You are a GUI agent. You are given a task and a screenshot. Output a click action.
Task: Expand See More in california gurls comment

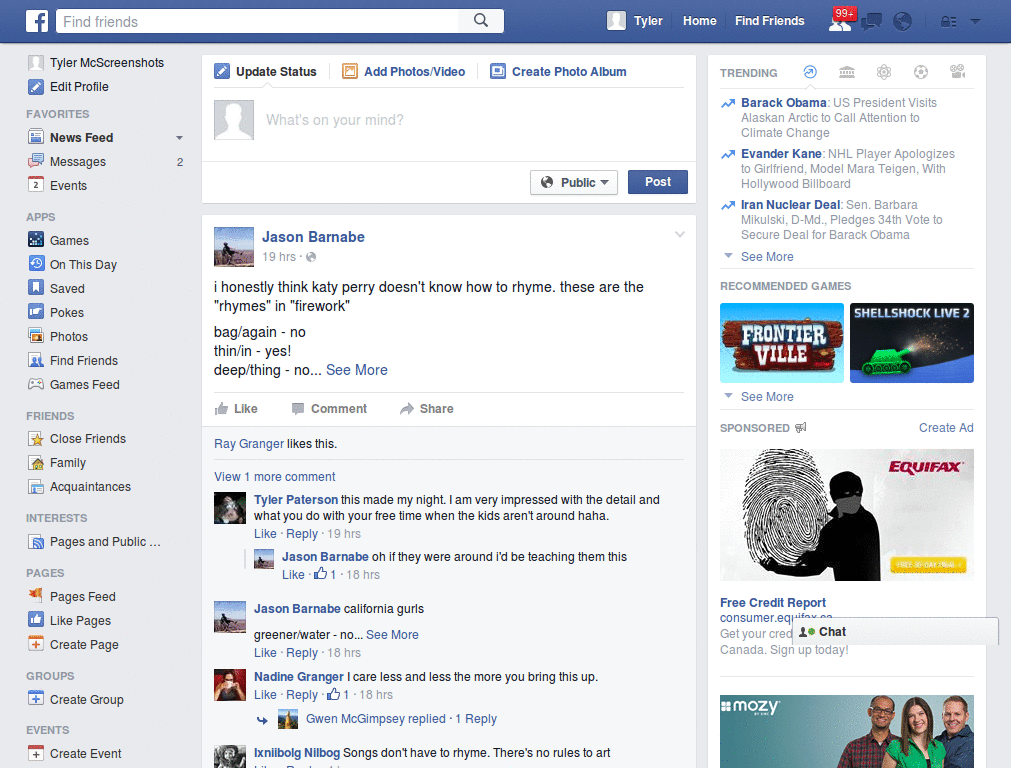[x=392, y=635]
